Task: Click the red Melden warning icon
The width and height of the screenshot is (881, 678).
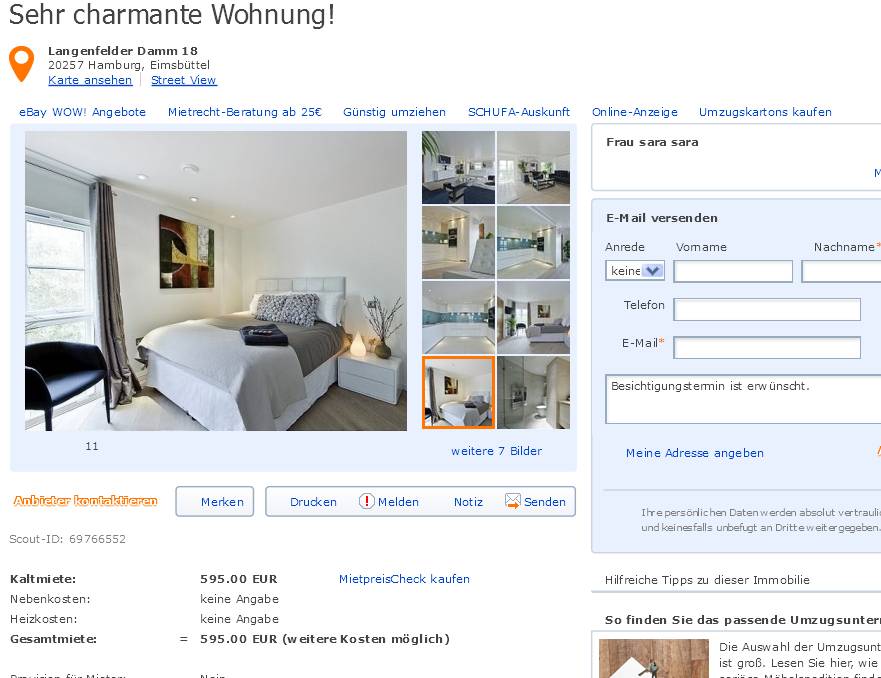Action: [366, 501]
